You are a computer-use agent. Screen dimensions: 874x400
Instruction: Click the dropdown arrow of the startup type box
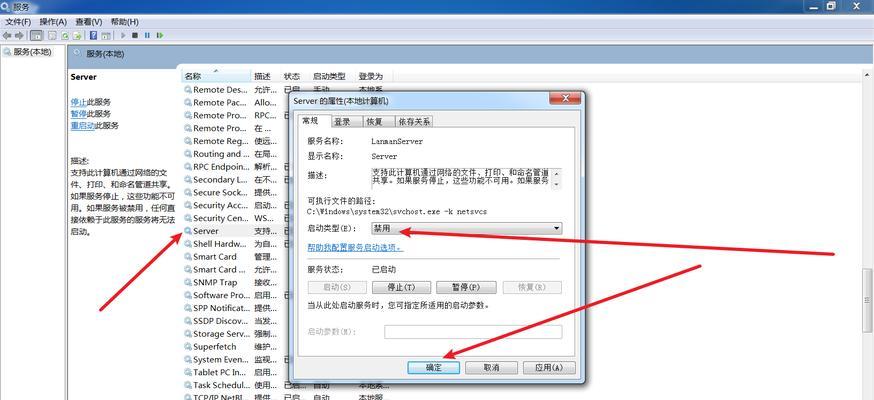pos(556,228)
